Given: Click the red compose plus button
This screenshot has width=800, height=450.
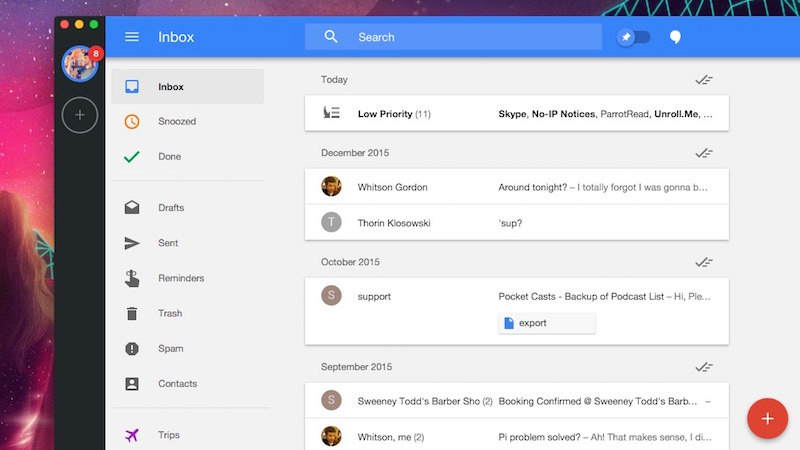Looking at the screenshot, I should coord(767,418).
